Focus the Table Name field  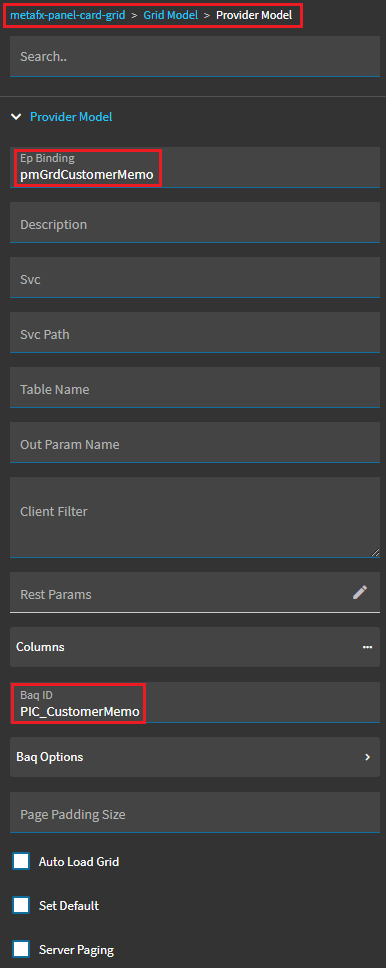pos(195,387)
